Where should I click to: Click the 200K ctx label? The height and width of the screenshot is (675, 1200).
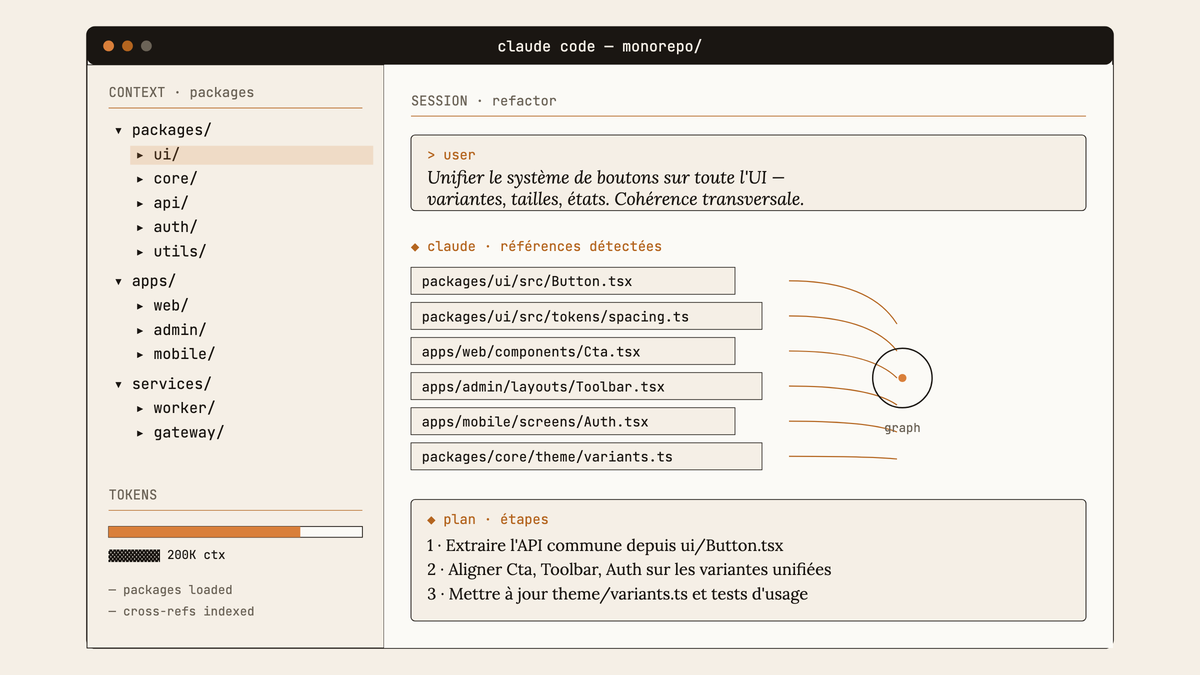[196, 555]
